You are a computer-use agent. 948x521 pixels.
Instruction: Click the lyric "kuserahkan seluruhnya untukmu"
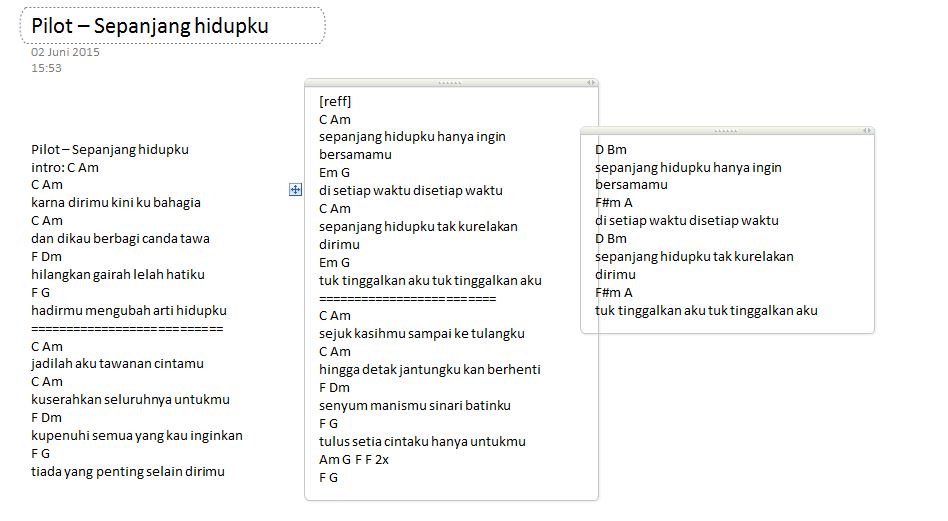[130, 400]
